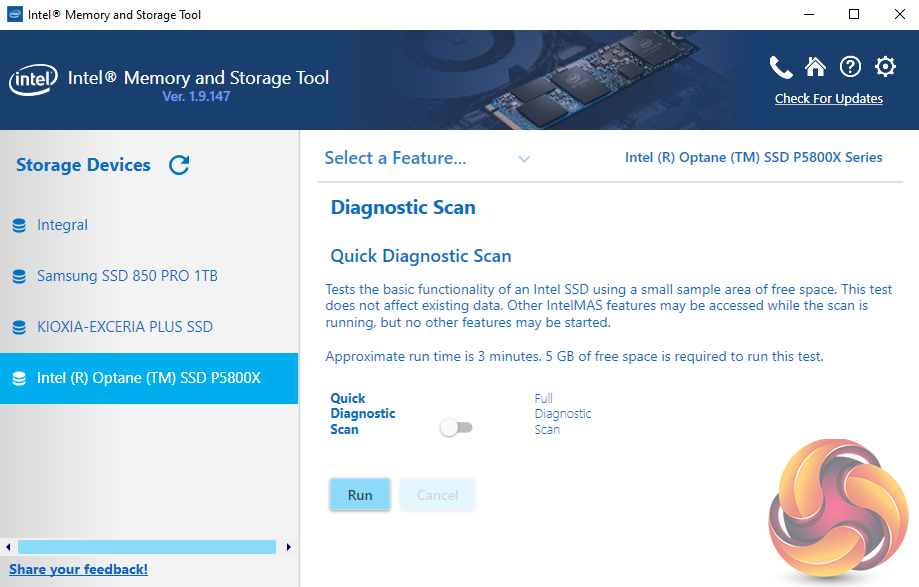
Task: Select Intel Optane SSD P5800X device
Action: point(149,378)
